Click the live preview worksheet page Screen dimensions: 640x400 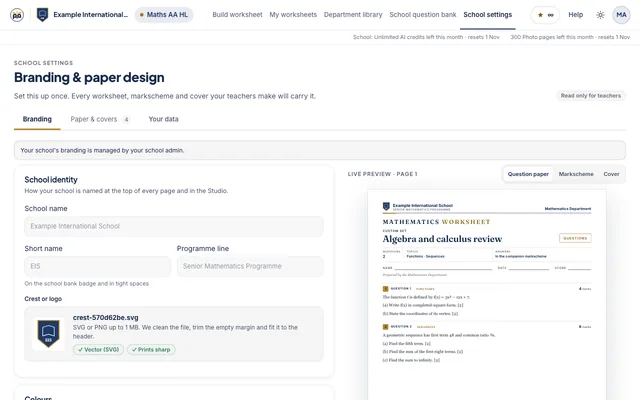[x=487, y=295]
